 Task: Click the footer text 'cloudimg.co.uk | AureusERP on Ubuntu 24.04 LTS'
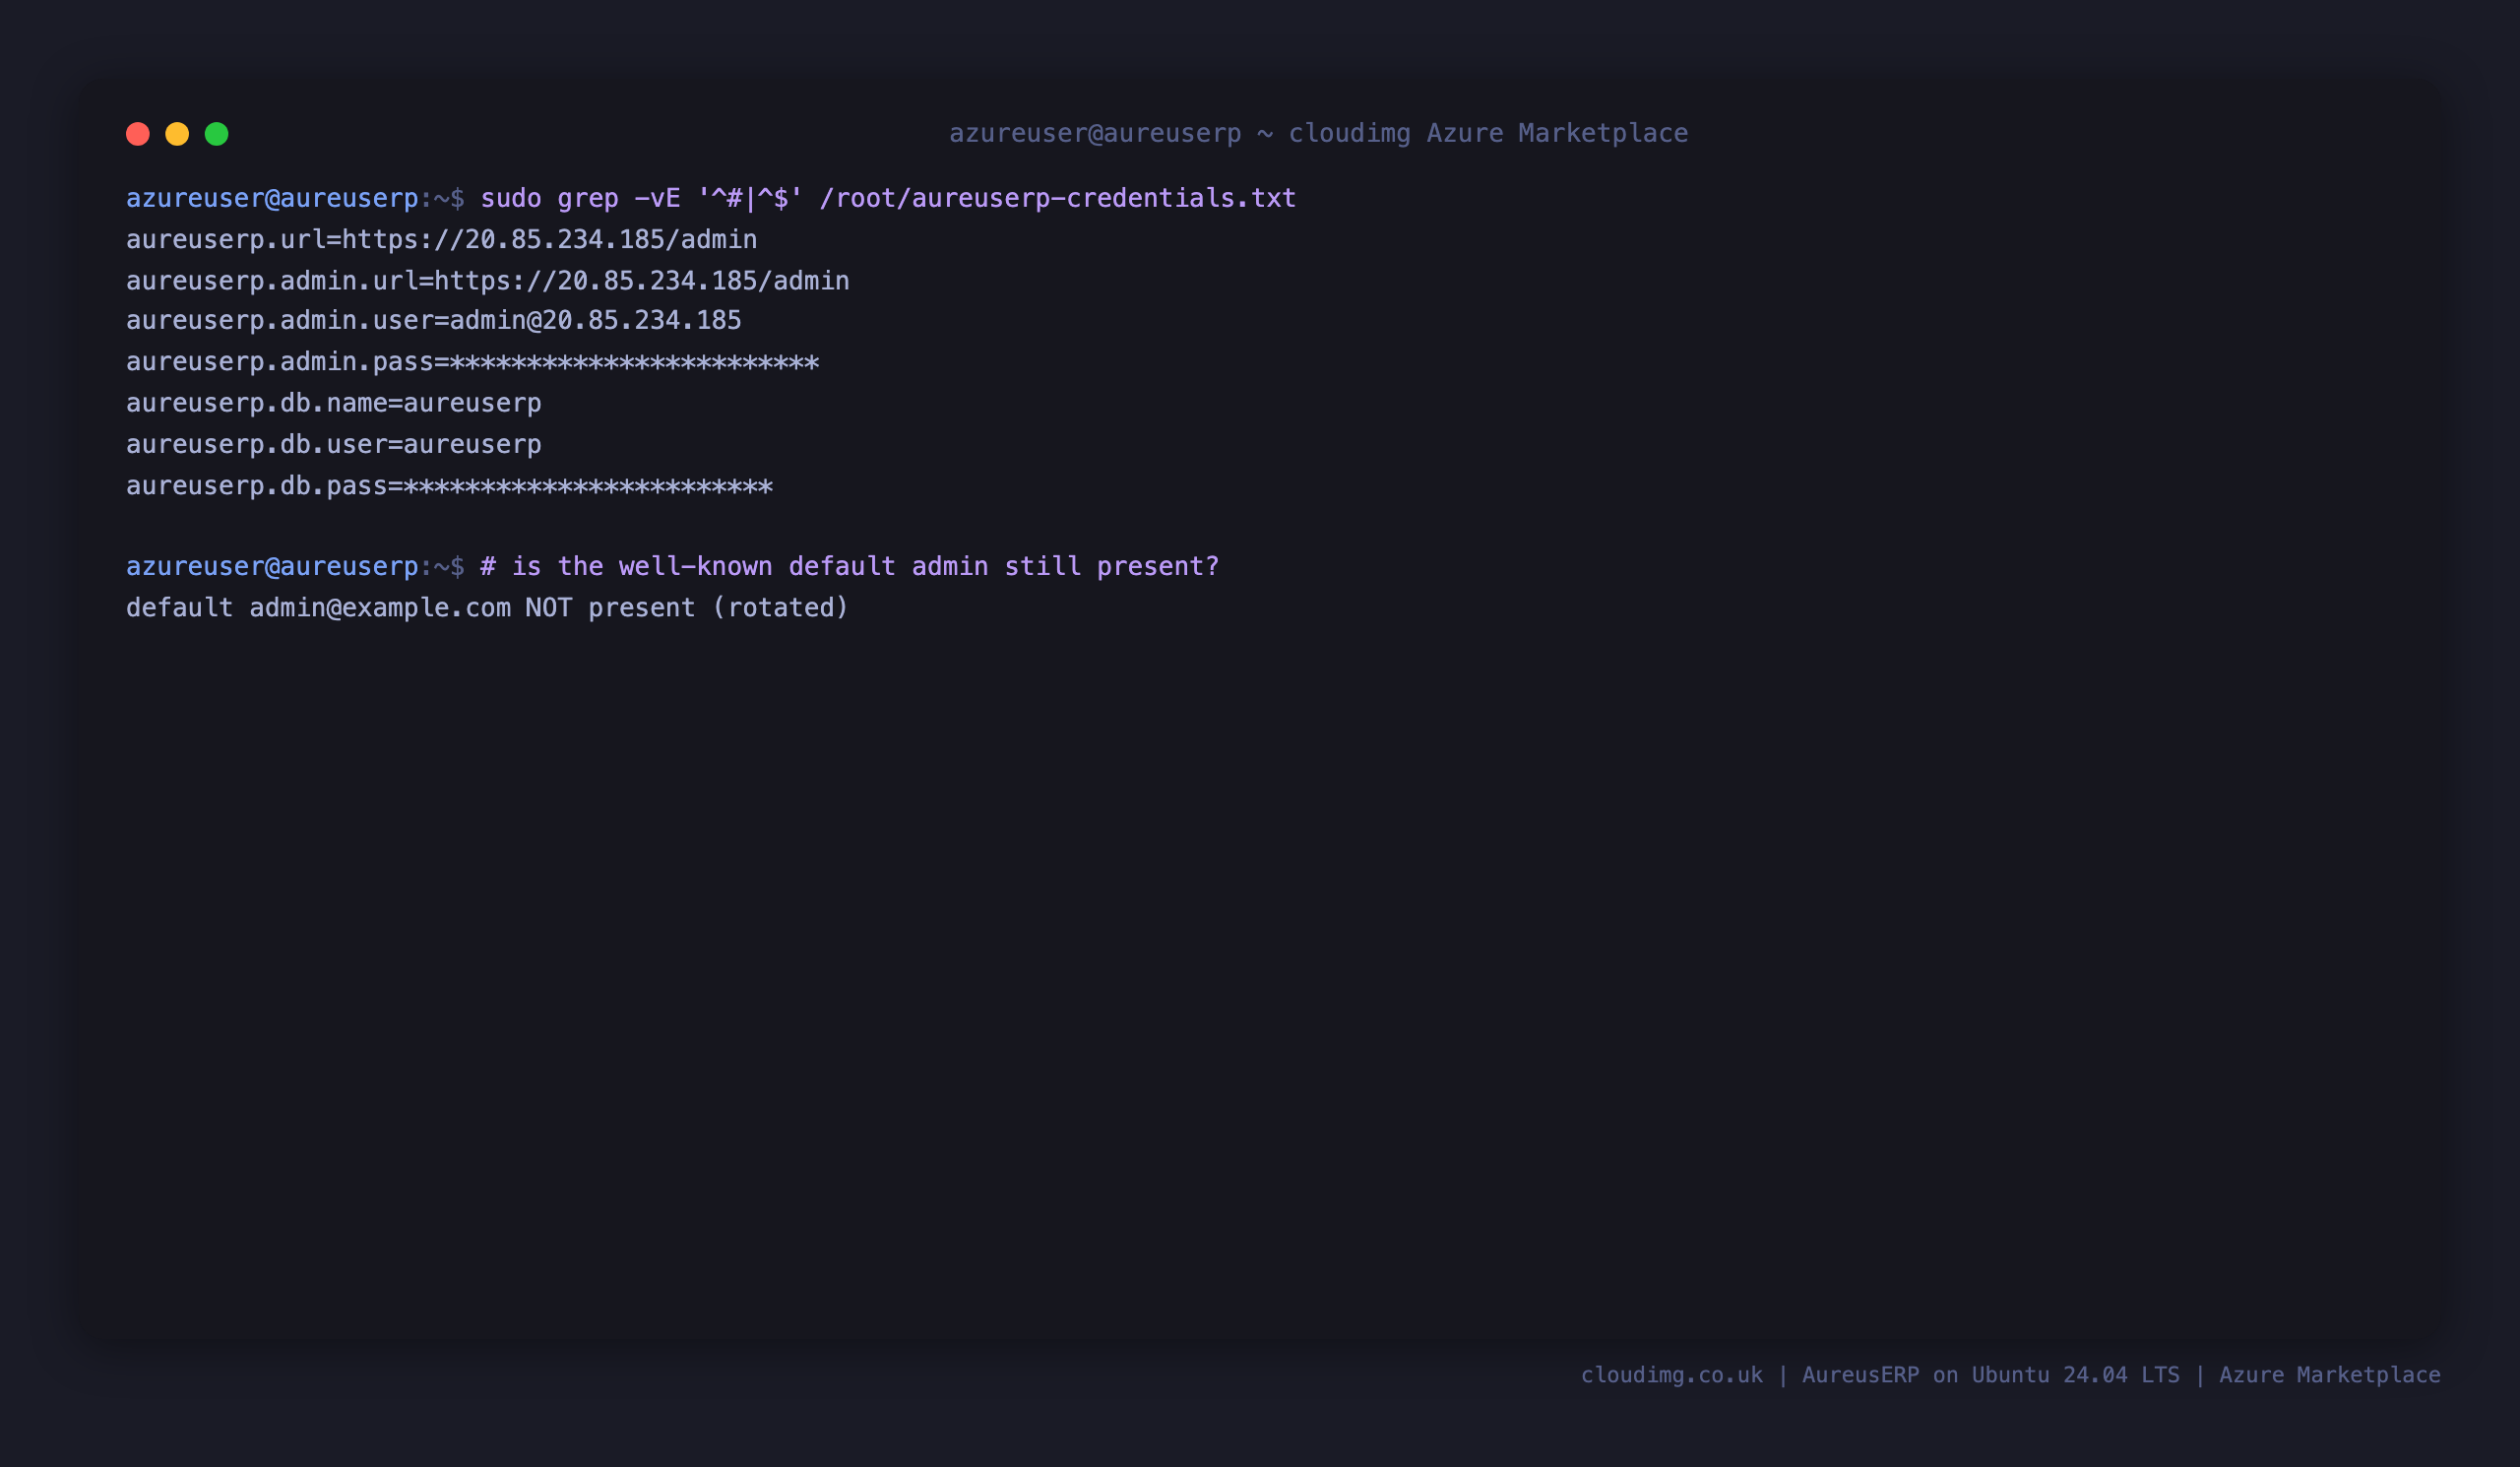coord(1880,1375)
